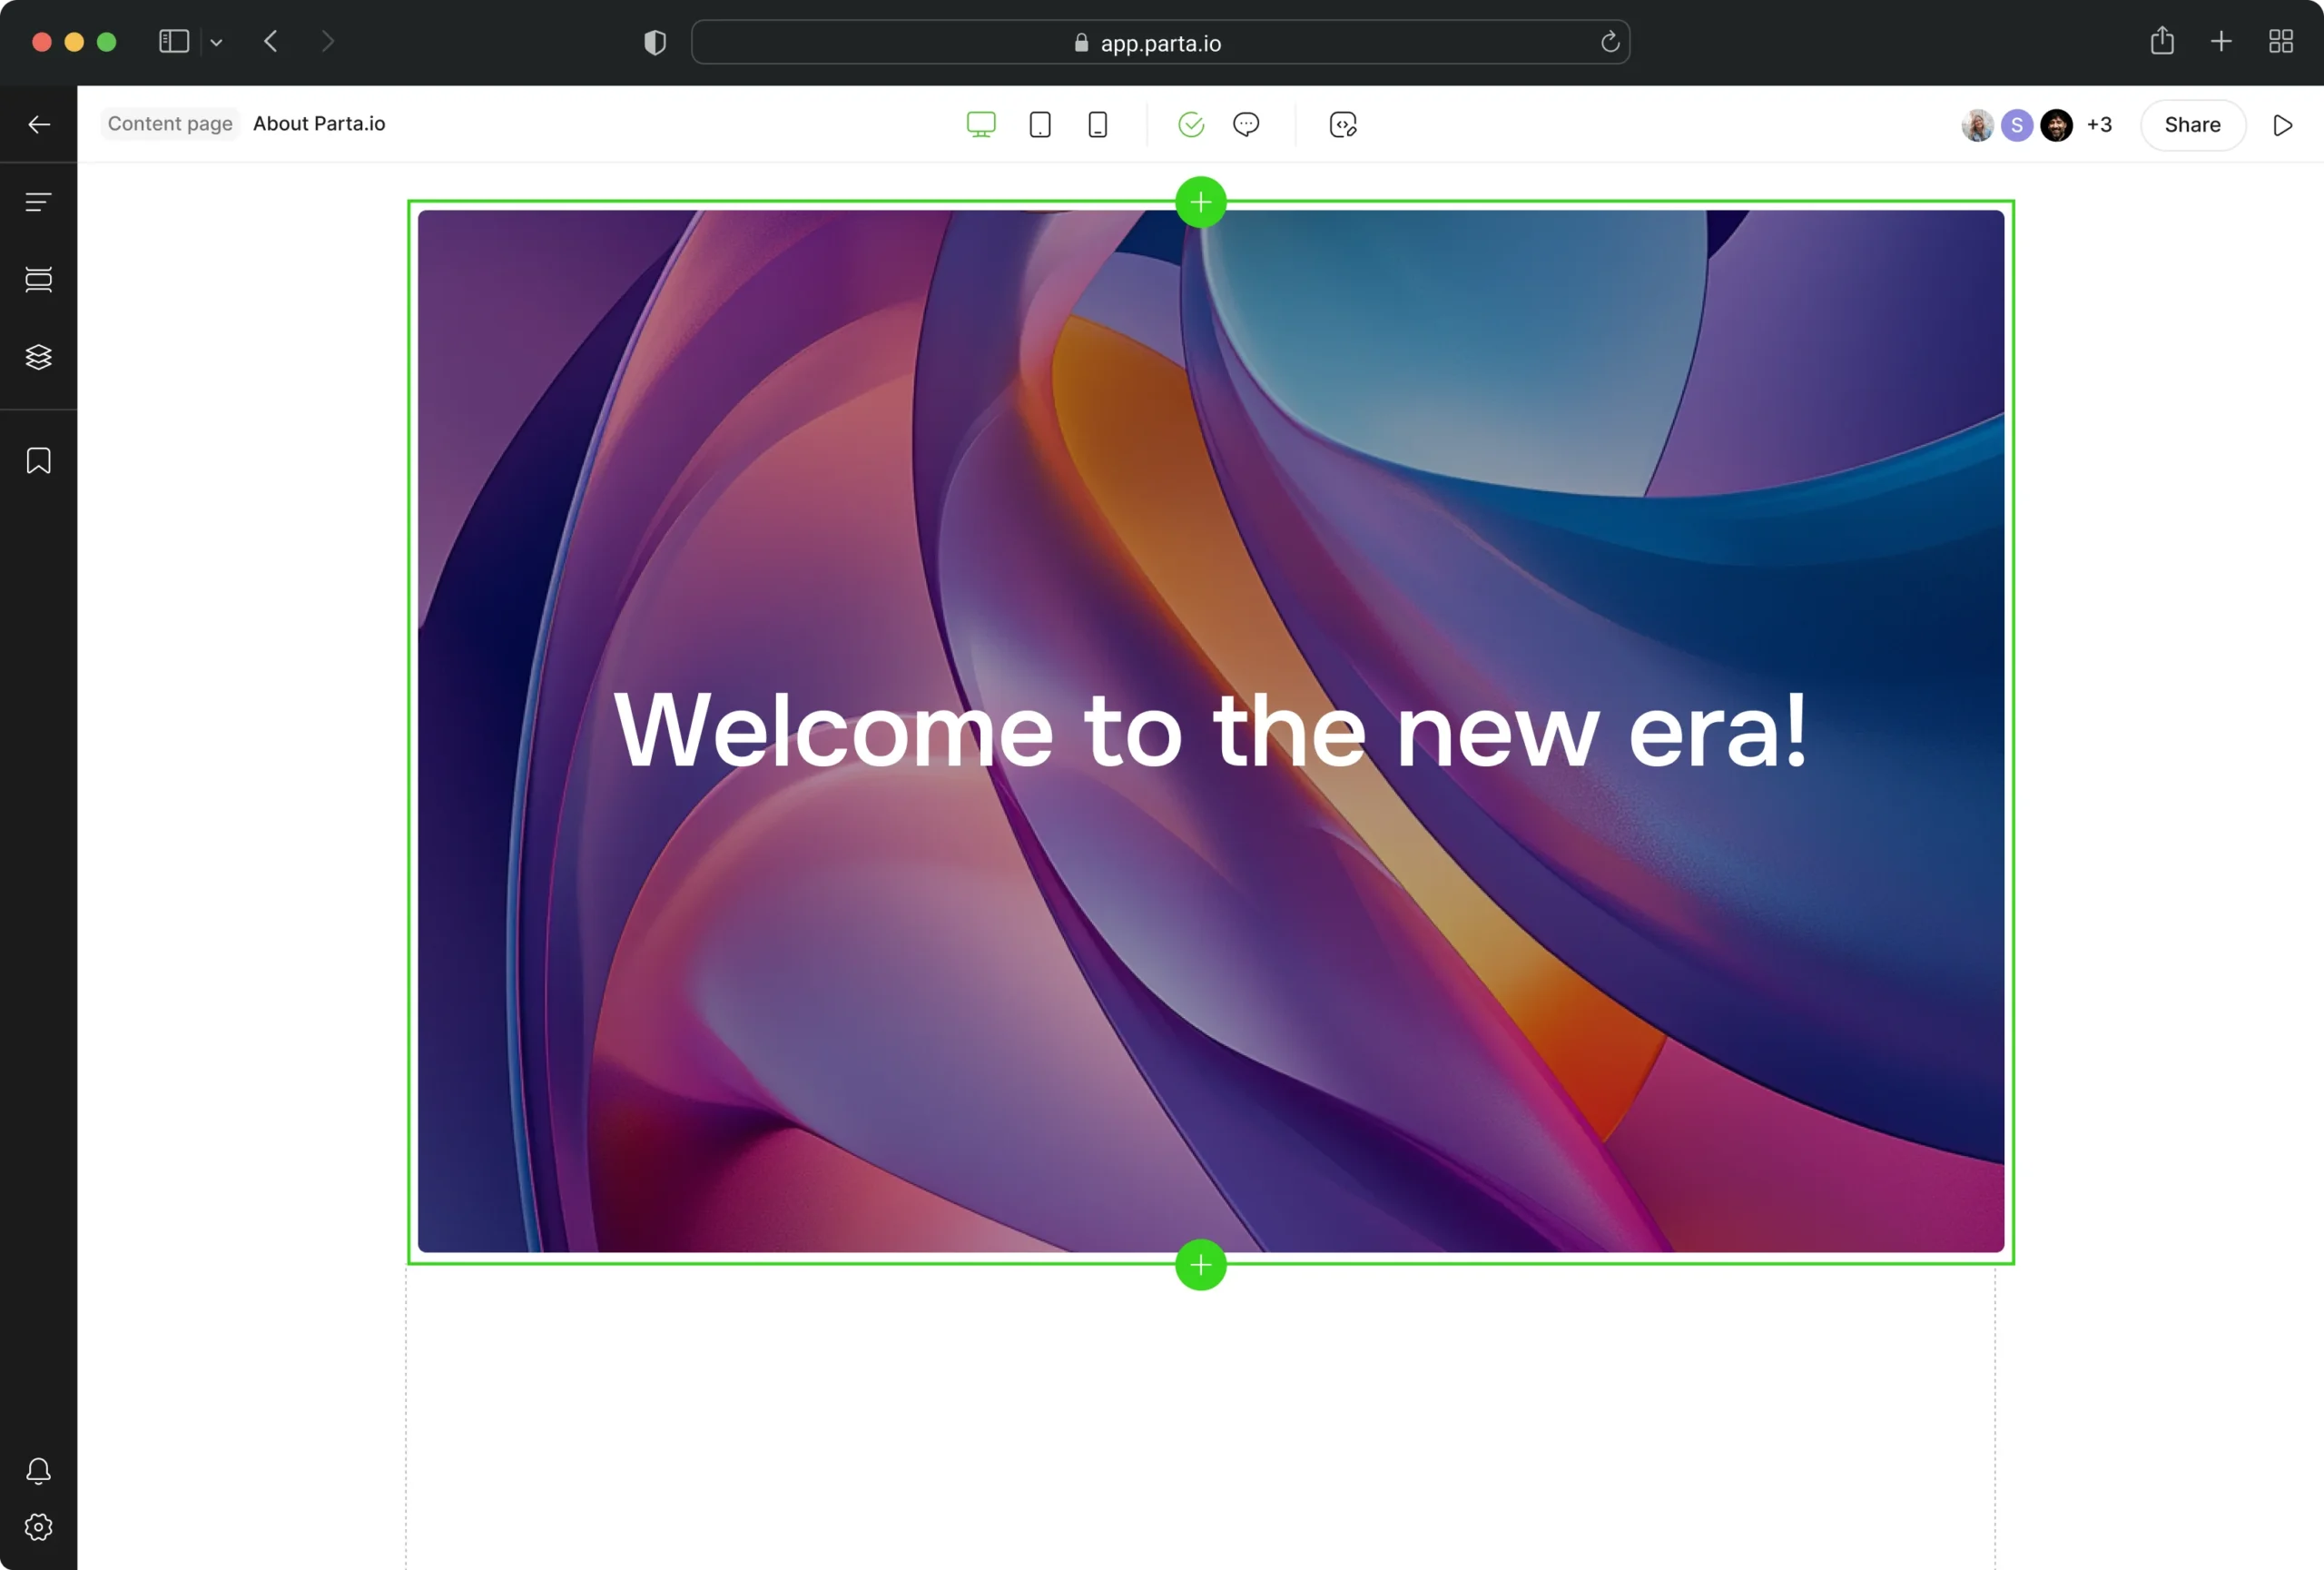The image size is (2324, 1570).
Task: Expand the browser sidebar dropdown chevron
Action: click(x=216, y=42)
